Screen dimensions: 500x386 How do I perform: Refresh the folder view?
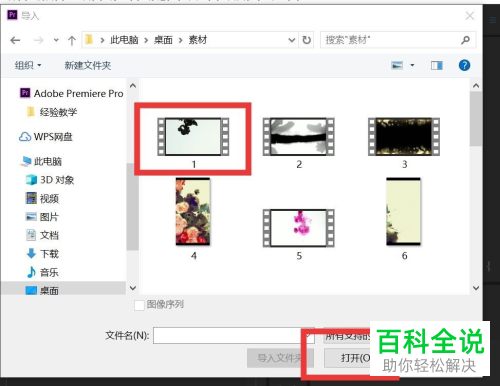[306, 40]
